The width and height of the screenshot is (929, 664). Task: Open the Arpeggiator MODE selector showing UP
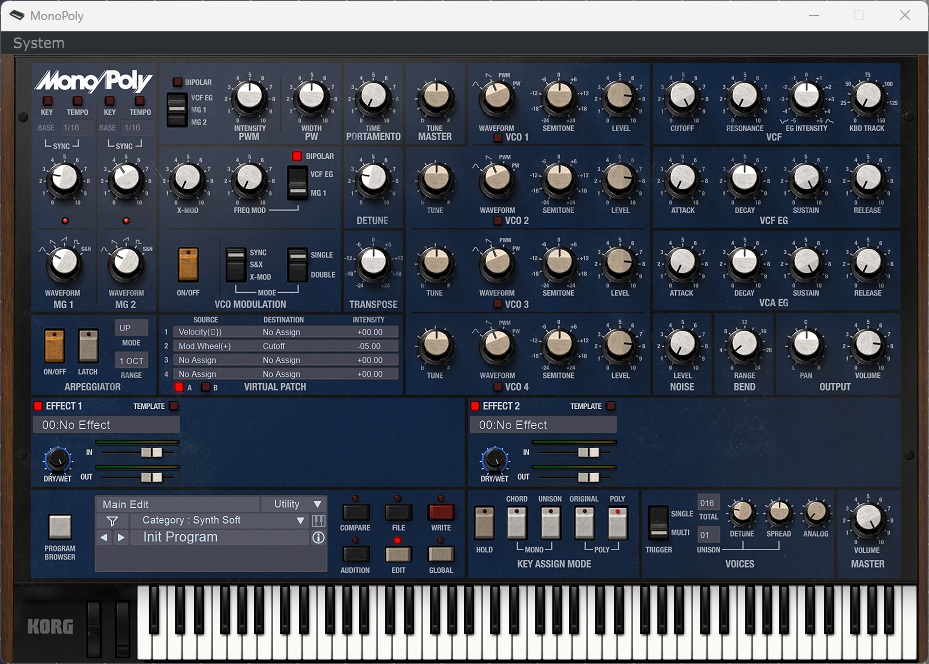(x=131, y=328)
